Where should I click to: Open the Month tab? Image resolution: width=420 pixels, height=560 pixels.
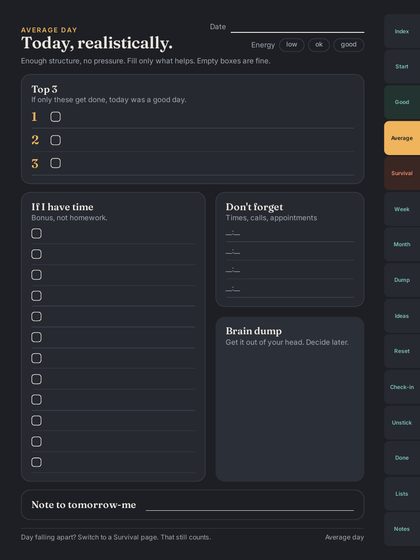(x=402, y=245)
